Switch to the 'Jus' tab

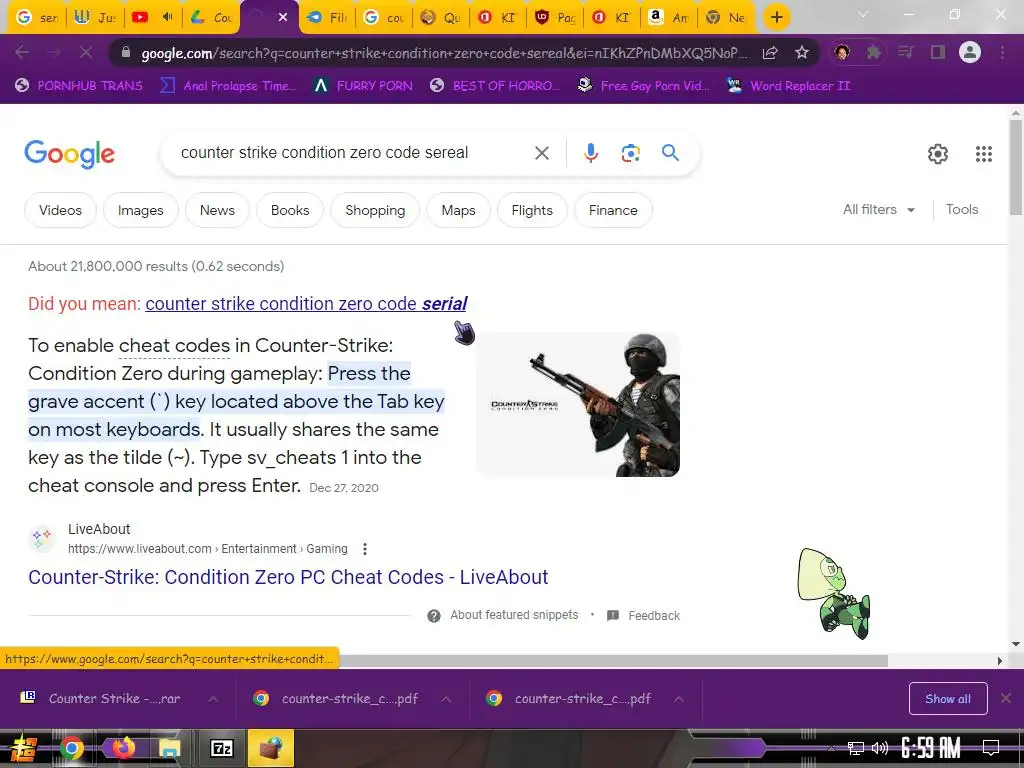96,17
